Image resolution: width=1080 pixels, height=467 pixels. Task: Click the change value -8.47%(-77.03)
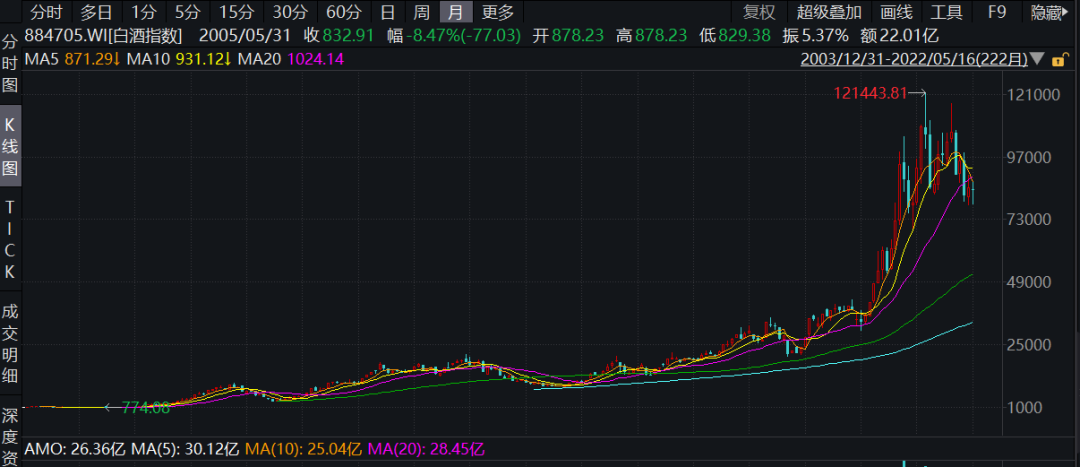click(462, 37)
